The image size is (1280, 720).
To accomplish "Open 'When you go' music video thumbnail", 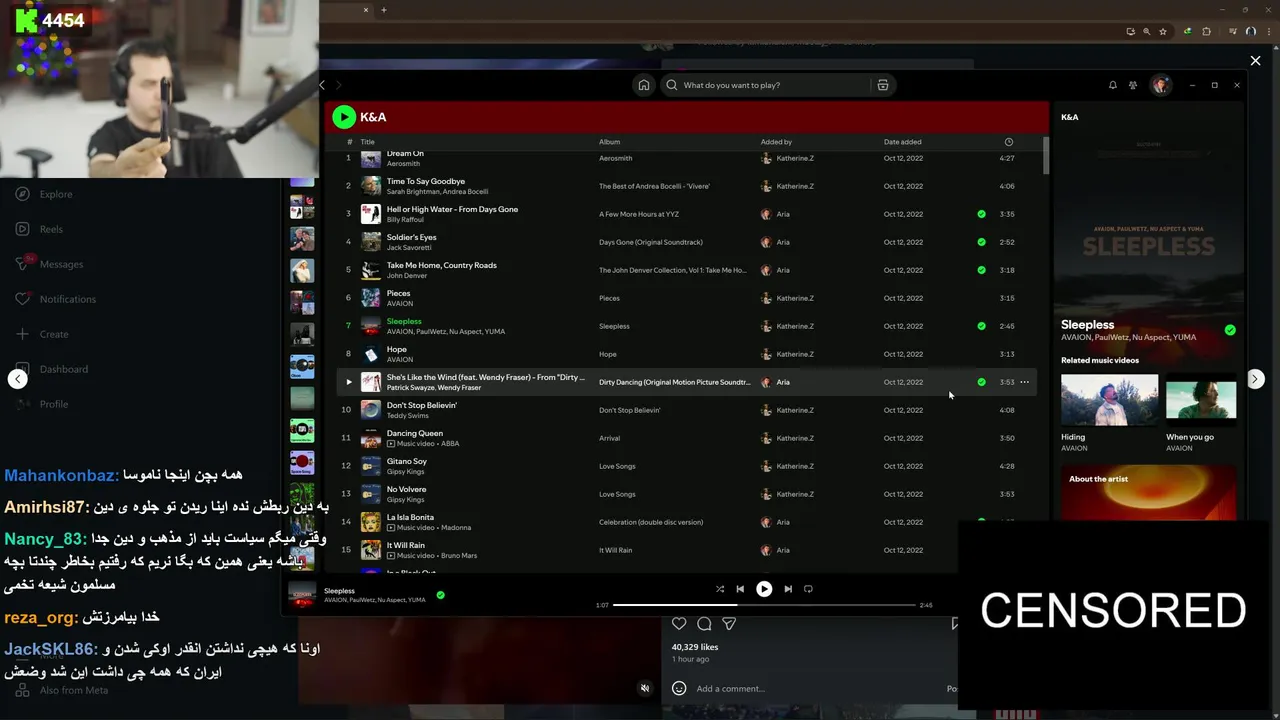I will click(1201, 400).
